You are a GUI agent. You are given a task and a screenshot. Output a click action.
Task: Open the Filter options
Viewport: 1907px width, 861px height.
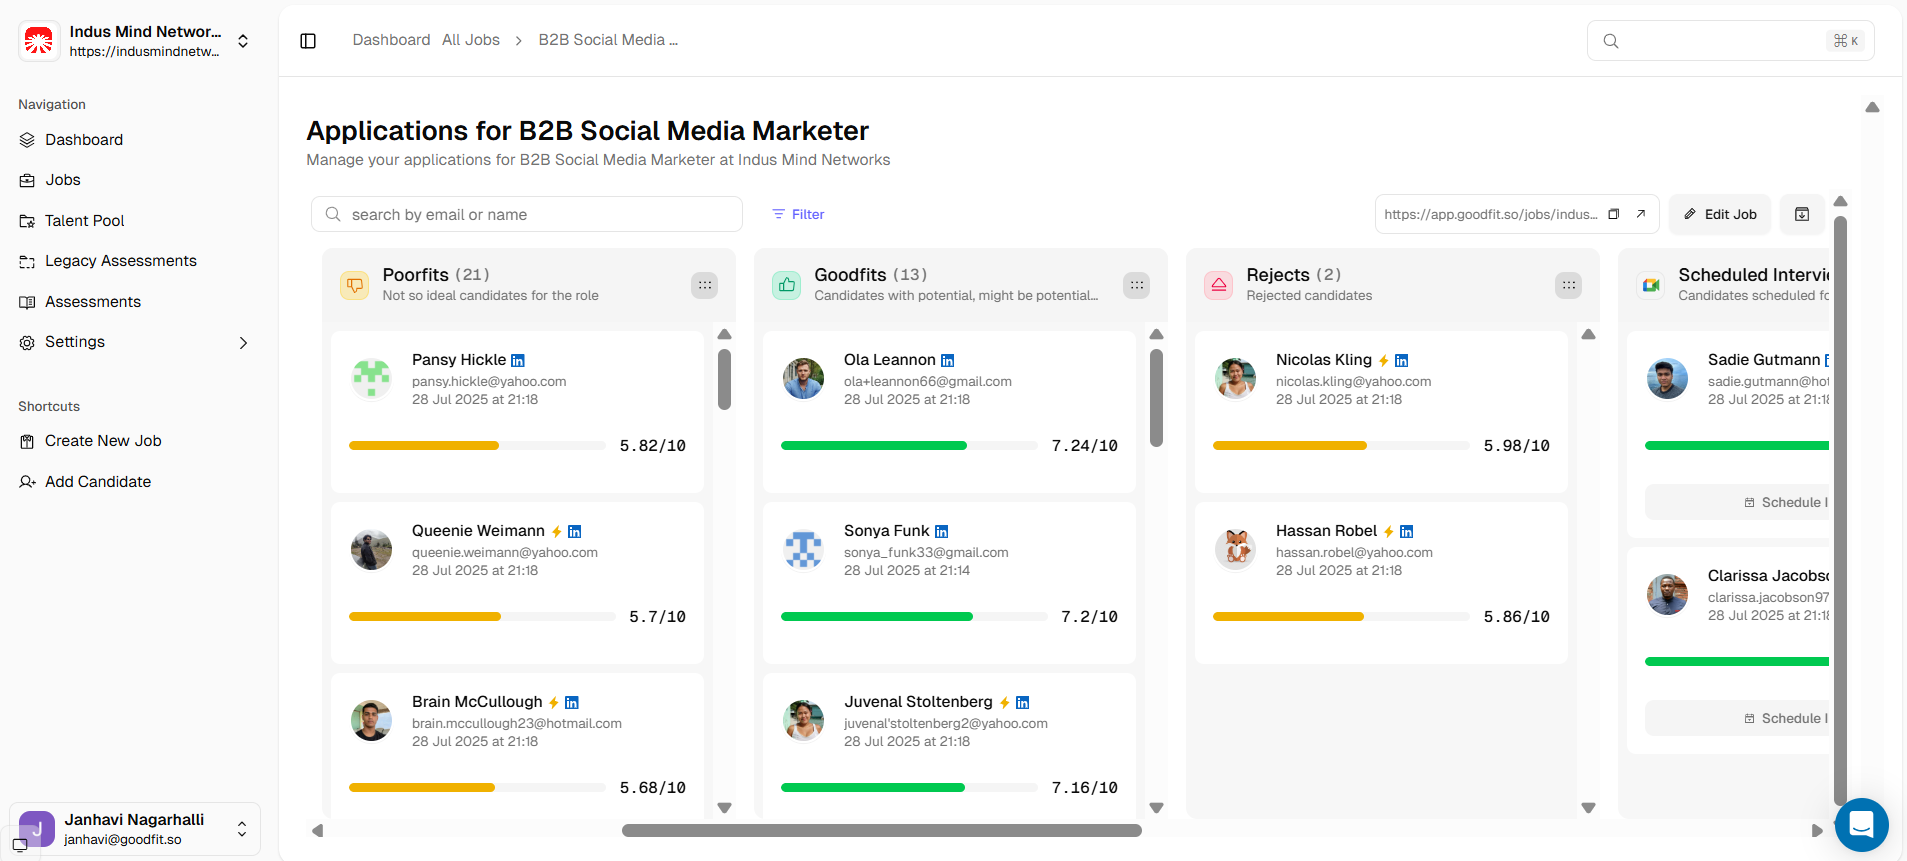pyautogui.click(x=798, y=214)
